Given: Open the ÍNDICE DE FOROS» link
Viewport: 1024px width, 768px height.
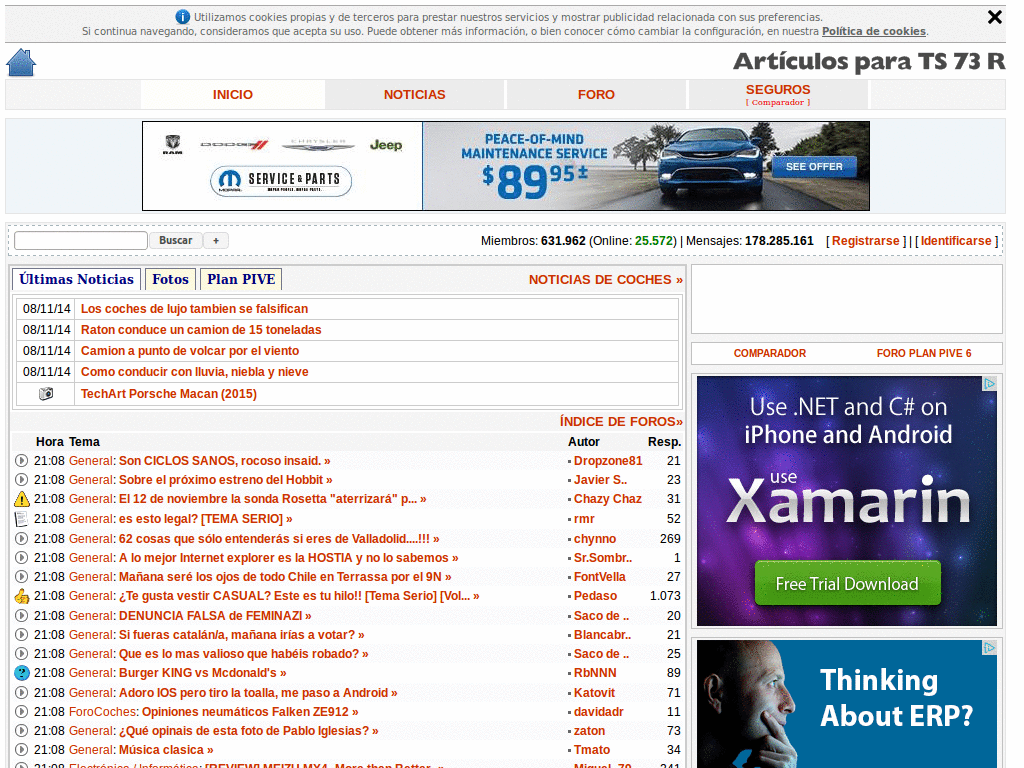Looking at the screenshot, I should click(621, 421).
